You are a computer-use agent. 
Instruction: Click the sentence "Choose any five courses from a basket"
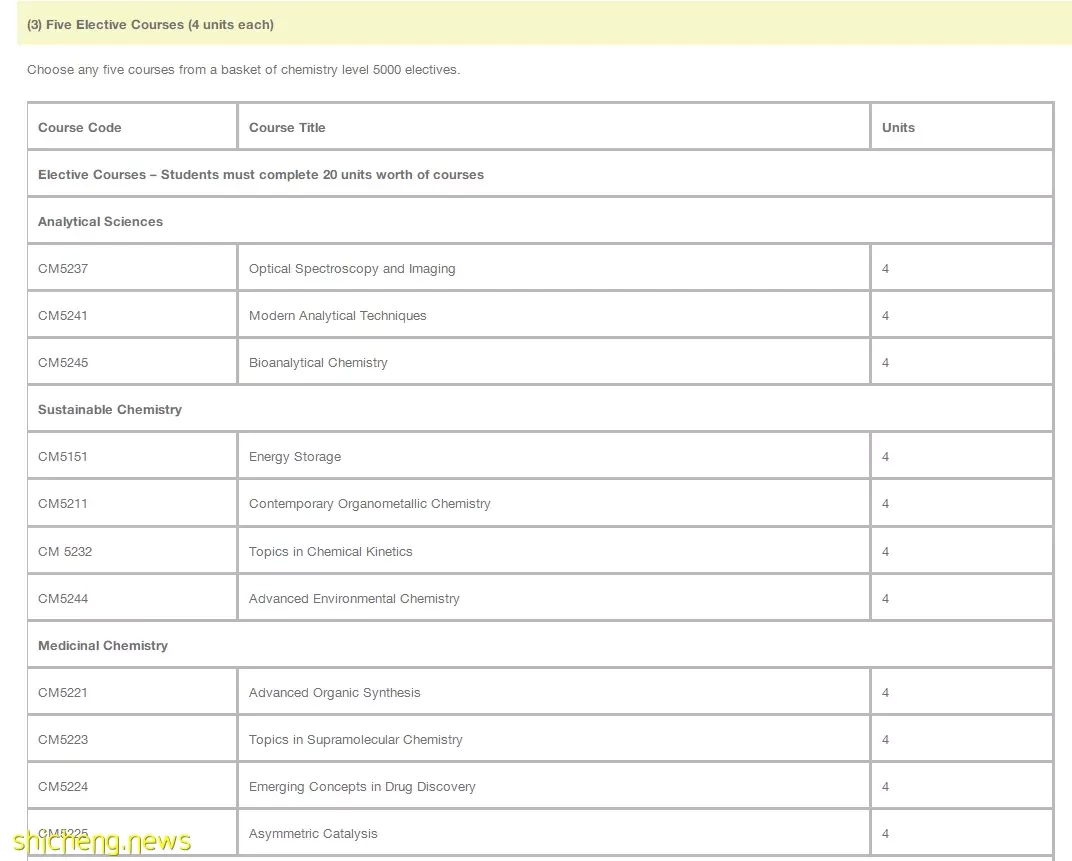point(243,70)
